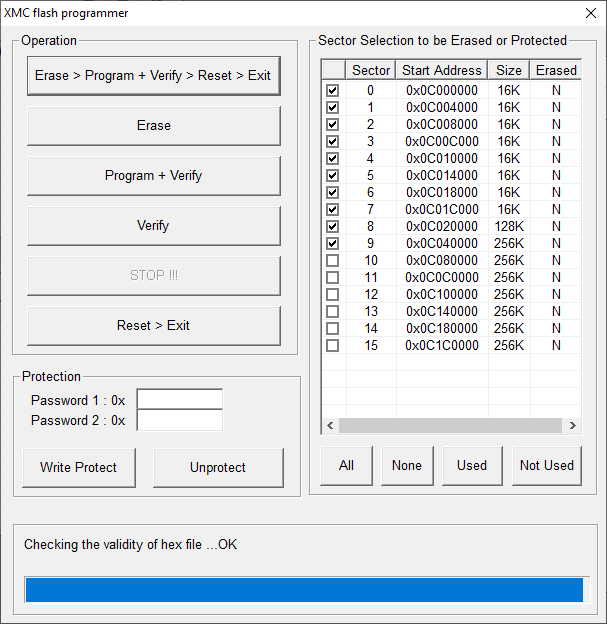607x624 pixels.
Task: Click the 128K size cell
Action: click(509, 226)
